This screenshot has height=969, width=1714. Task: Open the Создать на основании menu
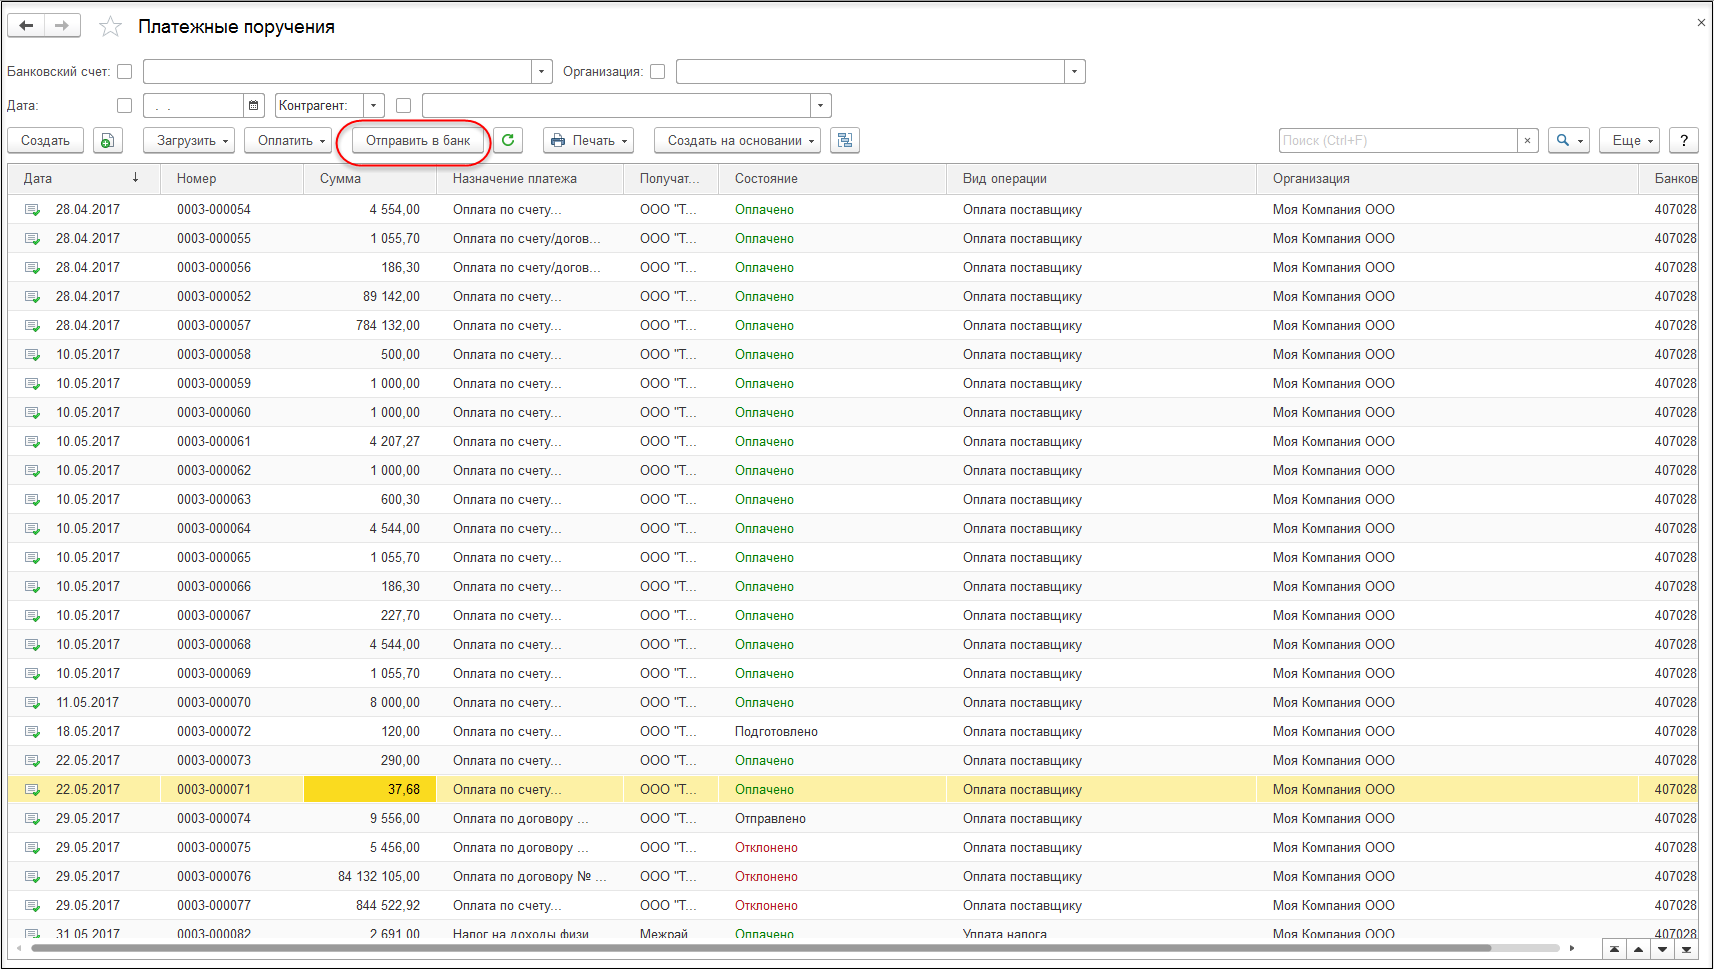(x=737, y=141)
